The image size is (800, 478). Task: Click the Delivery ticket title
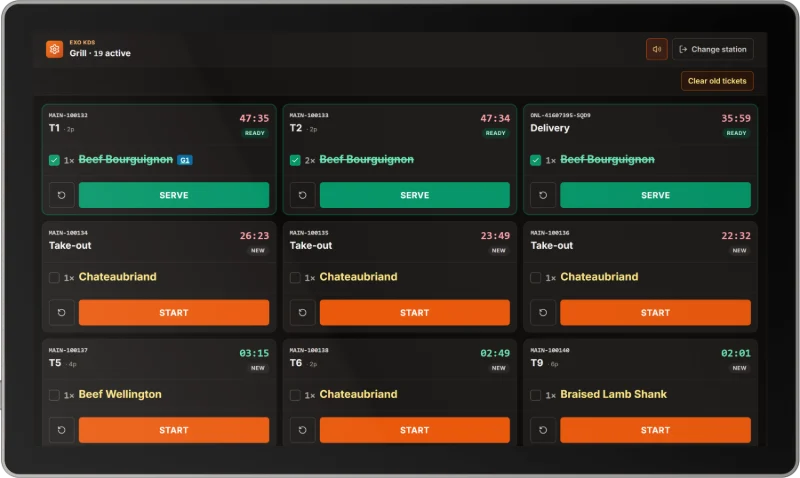coord(549,128)
